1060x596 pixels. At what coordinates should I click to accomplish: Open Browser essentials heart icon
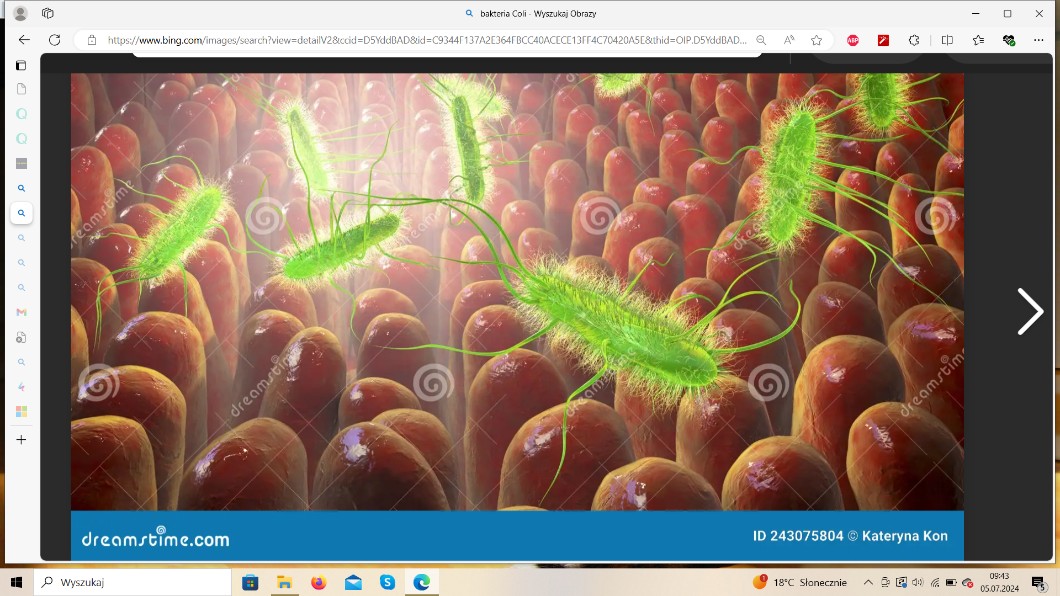click(x=1008, y=40)
